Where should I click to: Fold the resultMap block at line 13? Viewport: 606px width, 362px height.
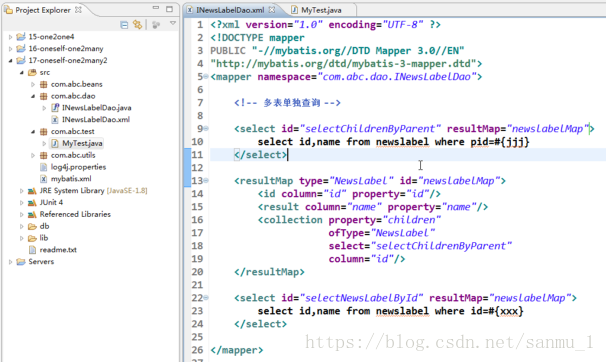[206, 180]
